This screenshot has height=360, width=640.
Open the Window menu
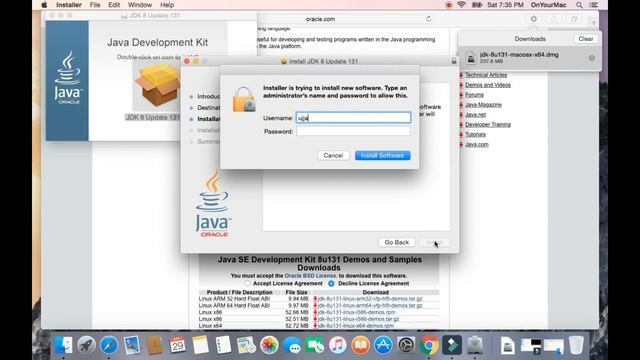tap(140, 5)
